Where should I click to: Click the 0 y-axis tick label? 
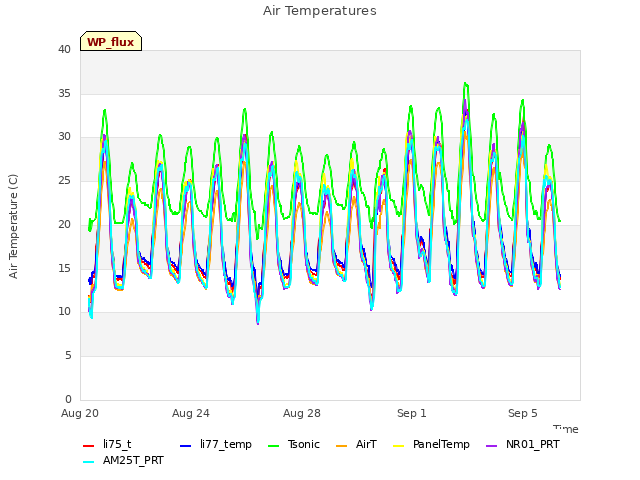68,399
